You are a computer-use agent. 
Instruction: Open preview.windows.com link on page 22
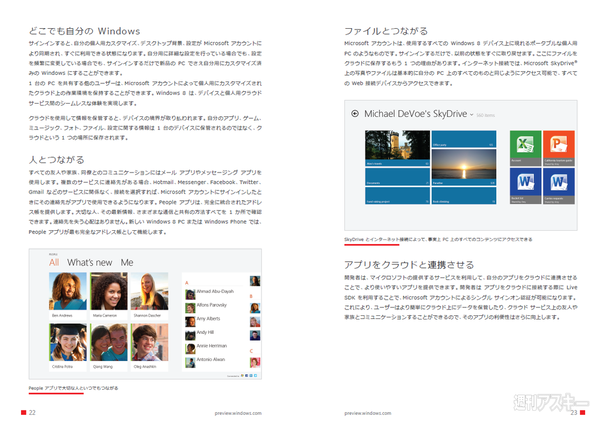(238, 413)
